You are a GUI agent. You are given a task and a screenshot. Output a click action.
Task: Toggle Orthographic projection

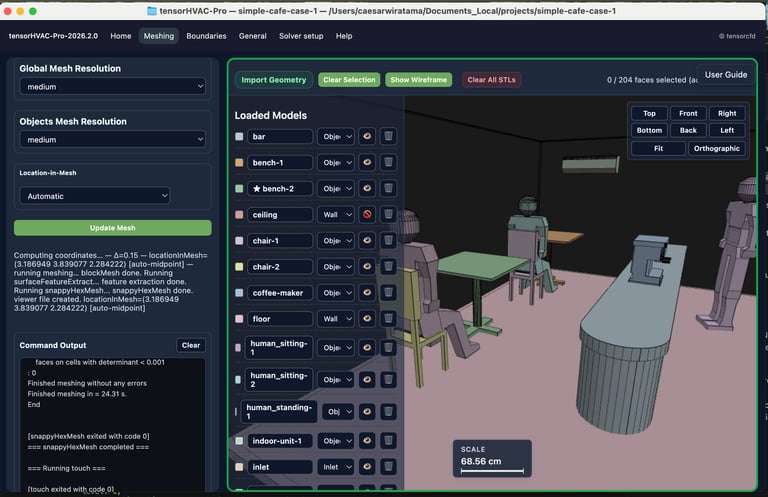point(717,148)
